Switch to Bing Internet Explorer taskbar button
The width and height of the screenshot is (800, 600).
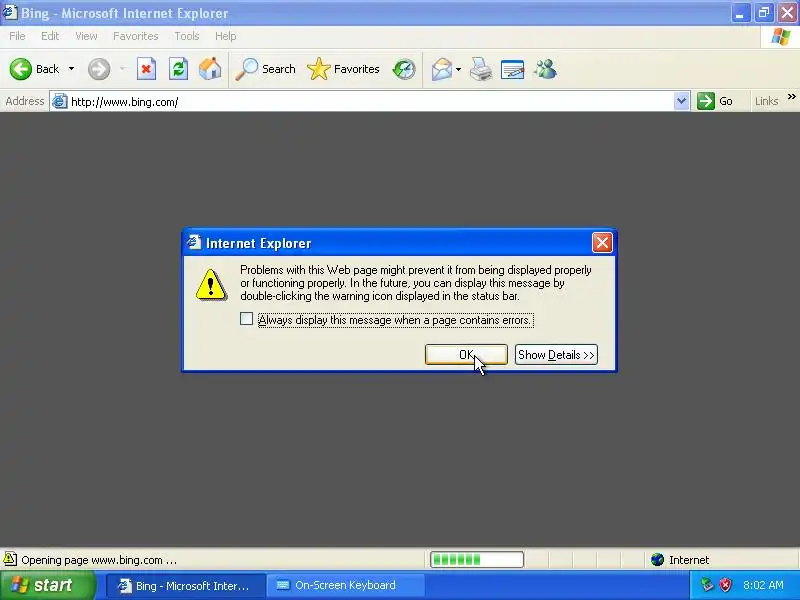click(186, 585)
